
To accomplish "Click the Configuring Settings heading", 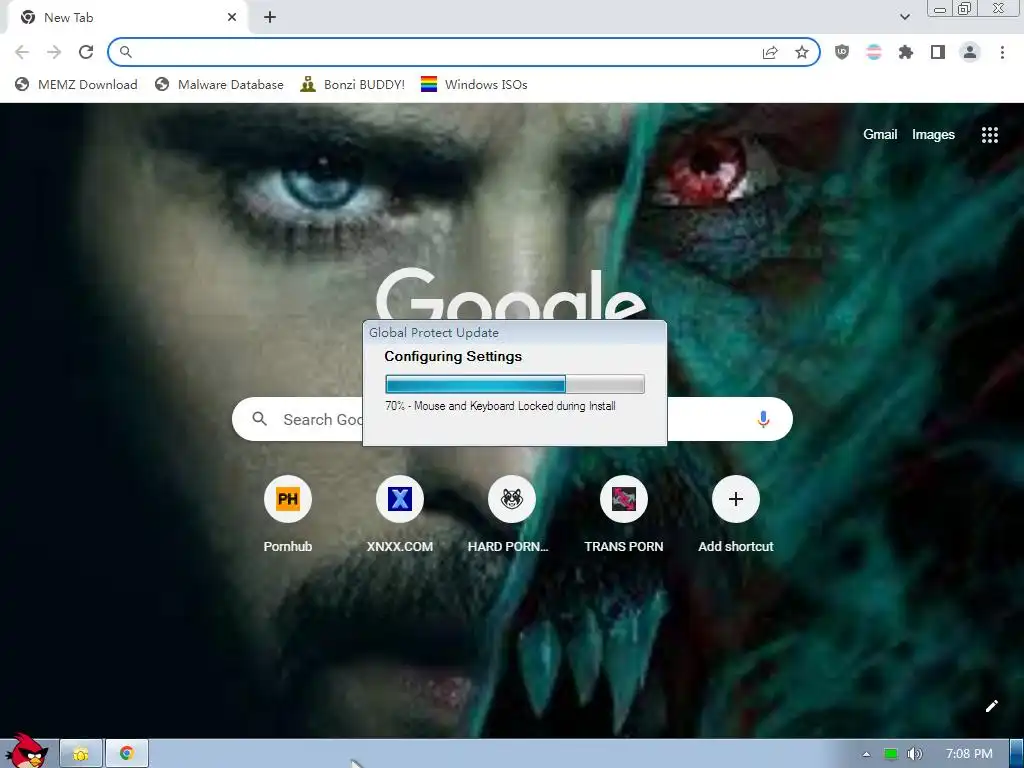I will [x=453, y=357].
